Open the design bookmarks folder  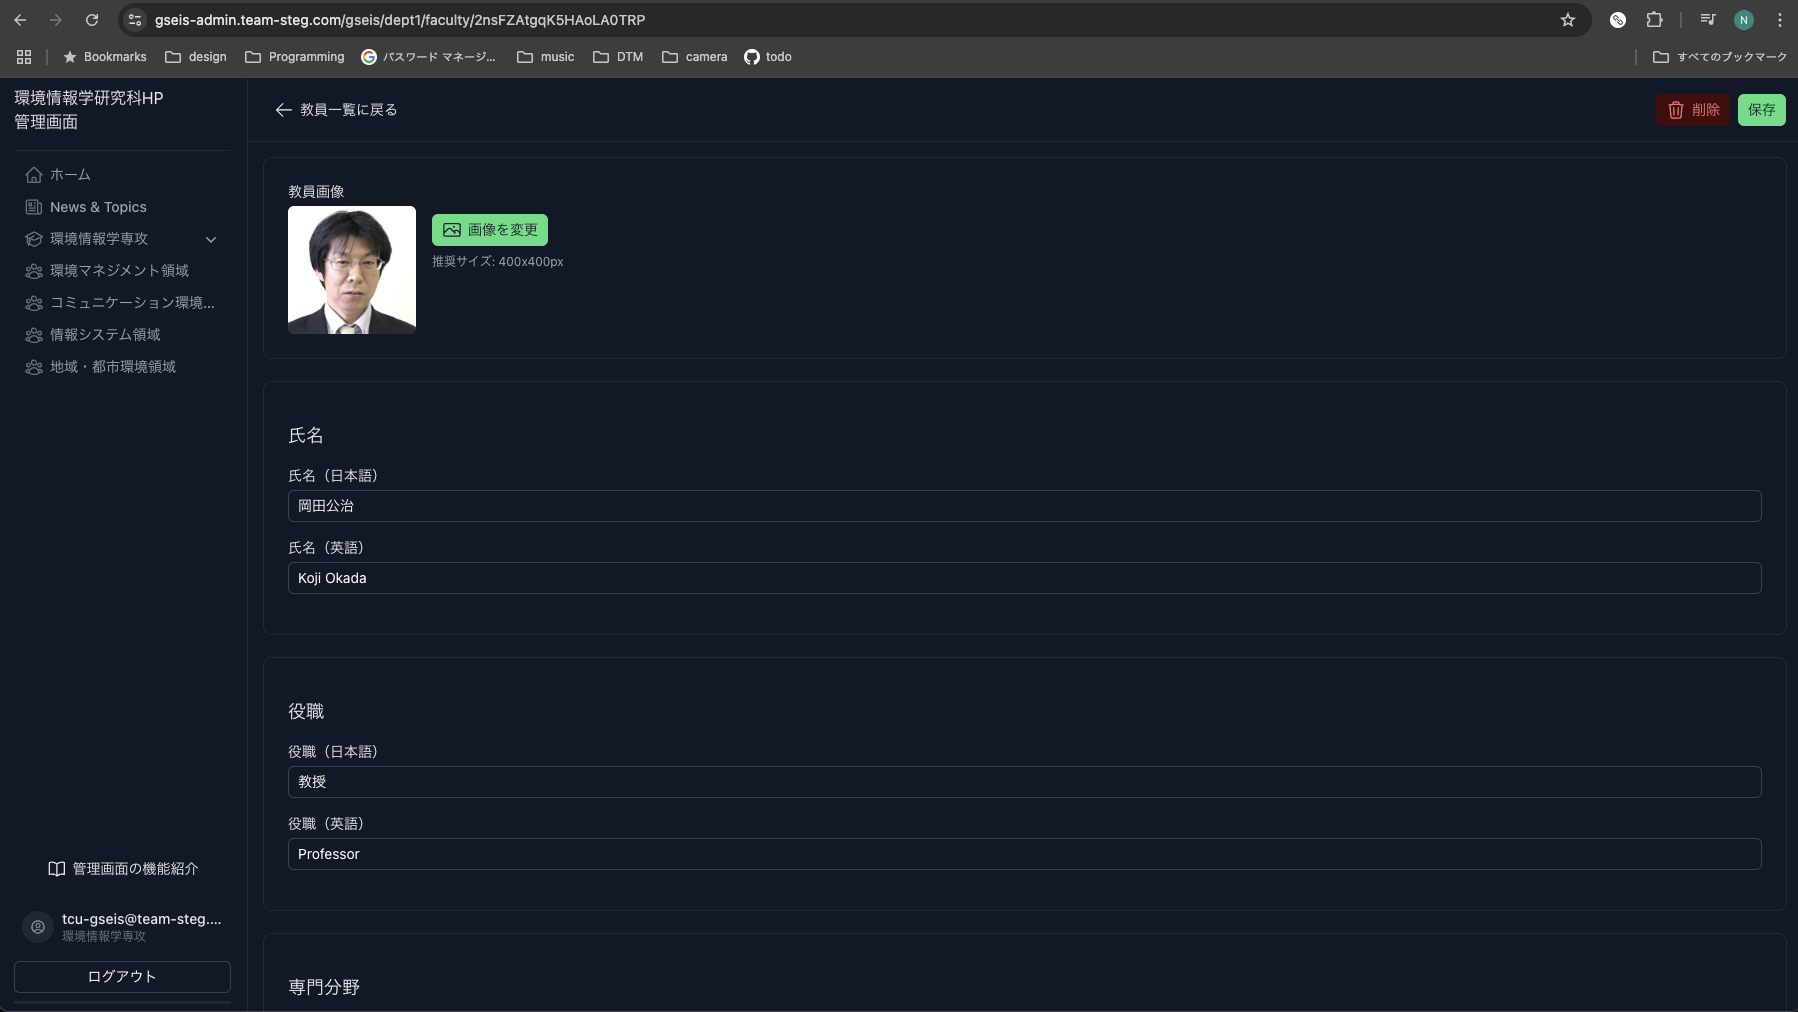[x=196, y=57]
